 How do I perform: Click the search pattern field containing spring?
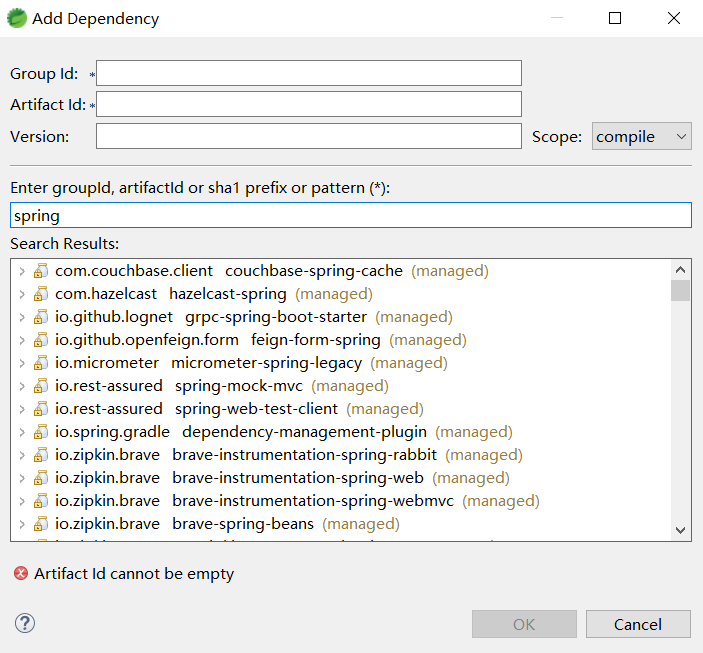click(350, 215)
